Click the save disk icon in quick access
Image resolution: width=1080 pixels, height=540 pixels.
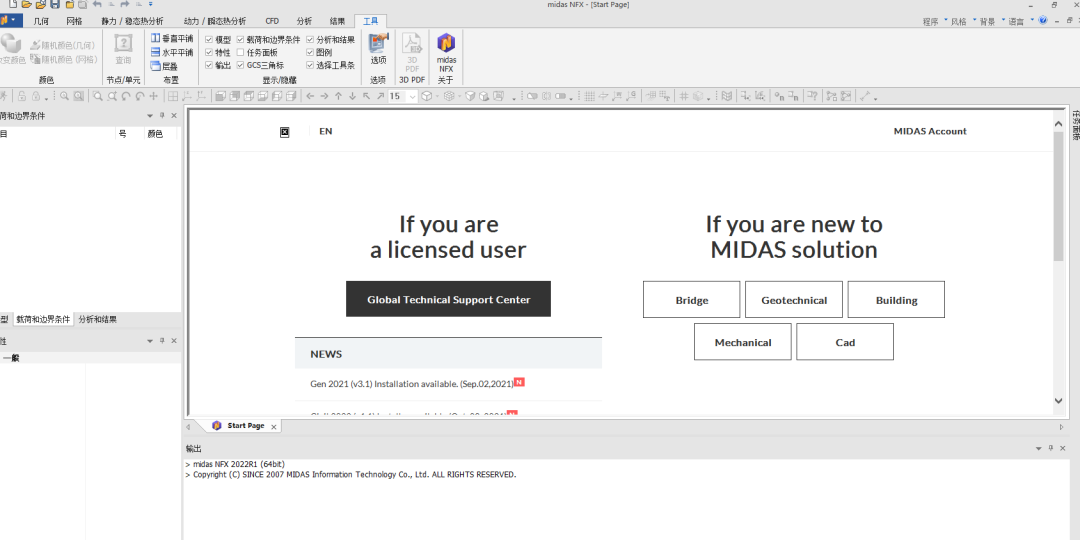[x=55, y=4]
